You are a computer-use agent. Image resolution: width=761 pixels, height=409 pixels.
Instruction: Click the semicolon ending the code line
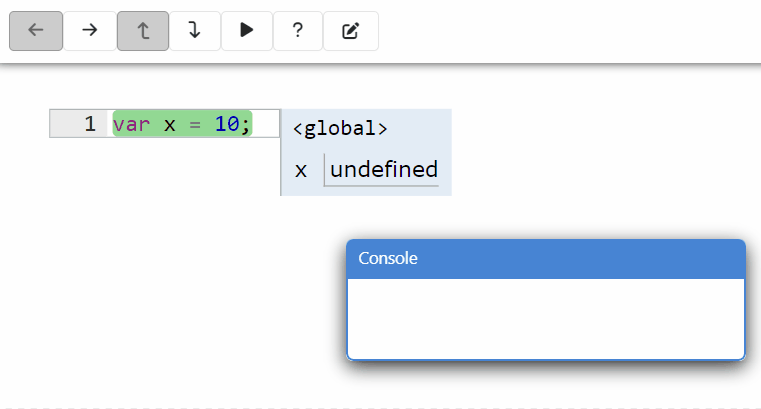point(245,124)
